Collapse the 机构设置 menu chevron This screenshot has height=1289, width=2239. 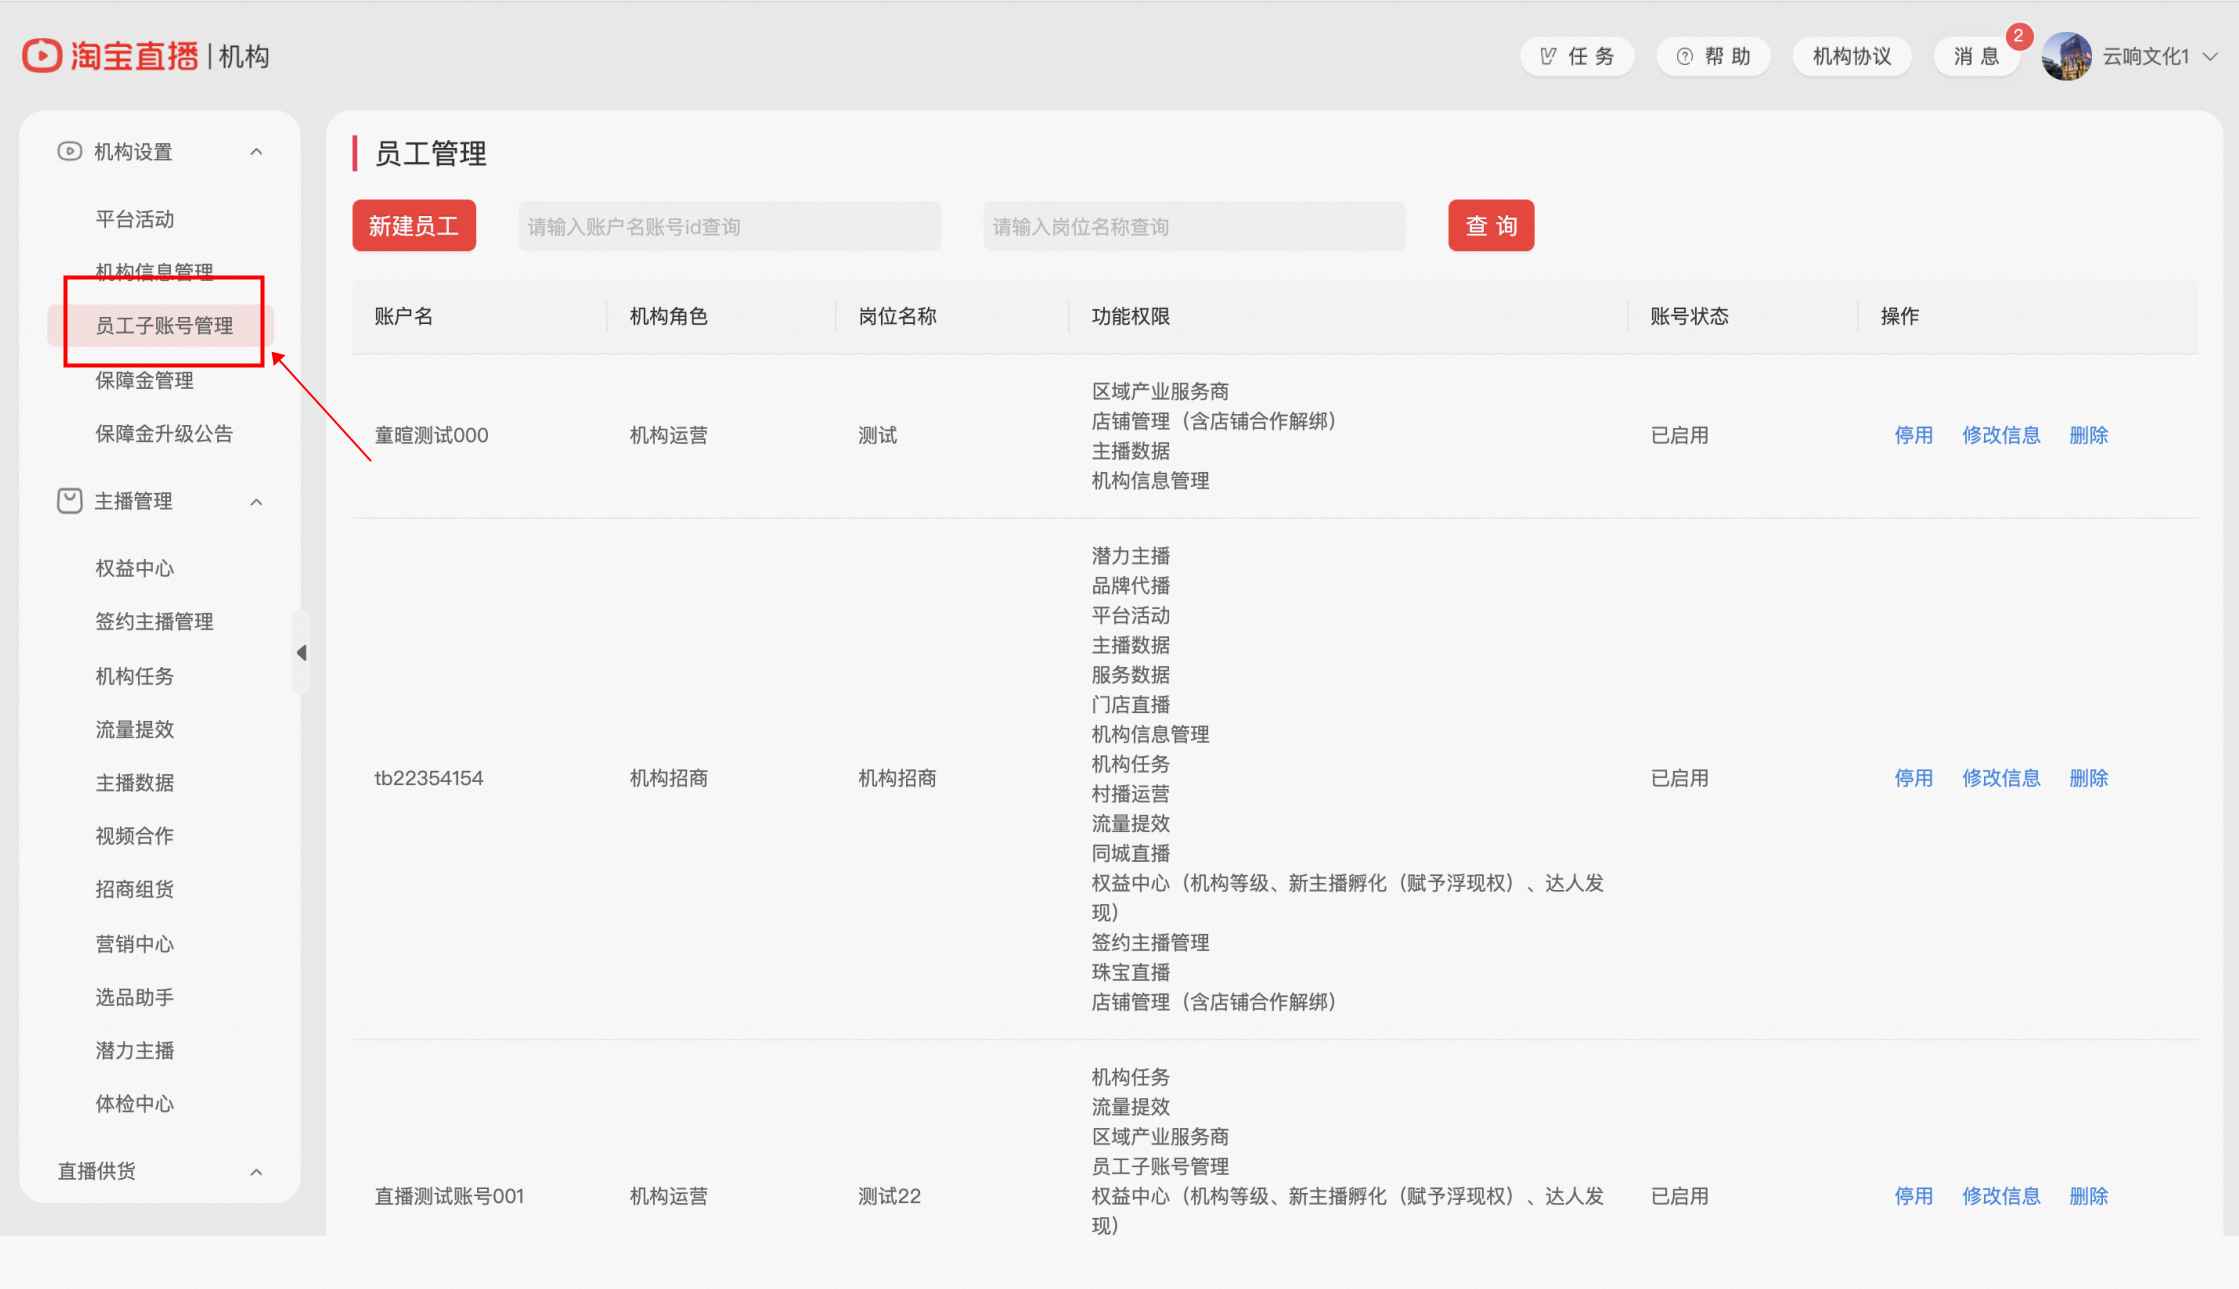click(256, 152)
